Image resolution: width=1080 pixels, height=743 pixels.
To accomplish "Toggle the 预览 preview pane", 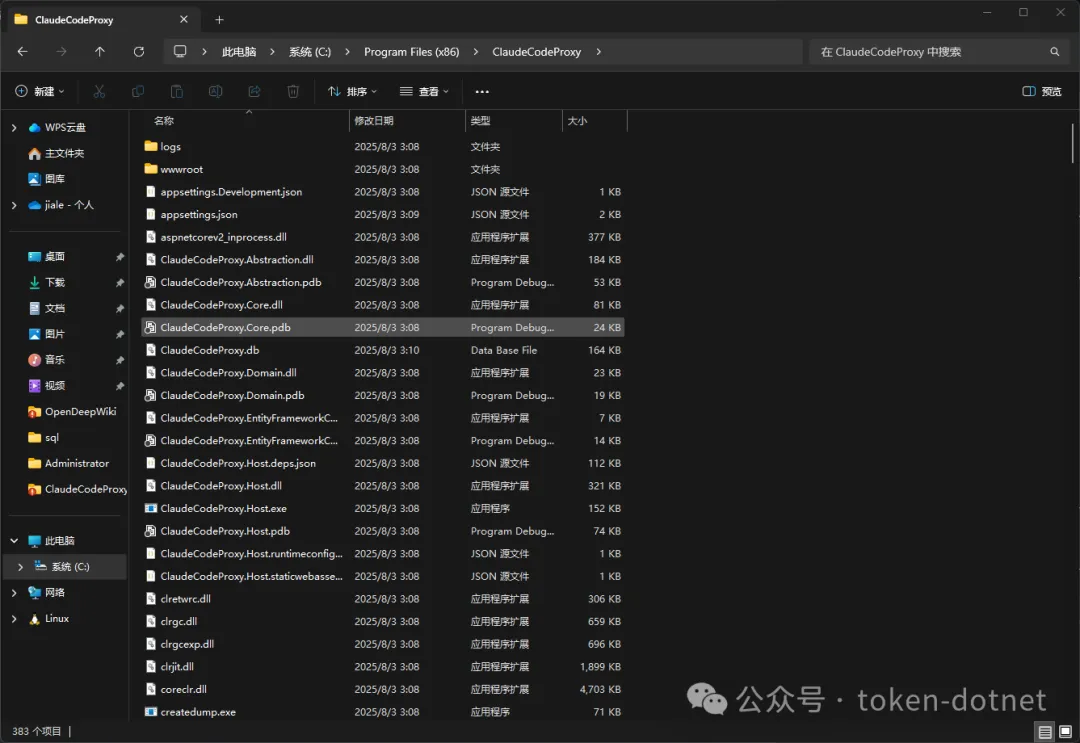I will [x=1042, y=92].
